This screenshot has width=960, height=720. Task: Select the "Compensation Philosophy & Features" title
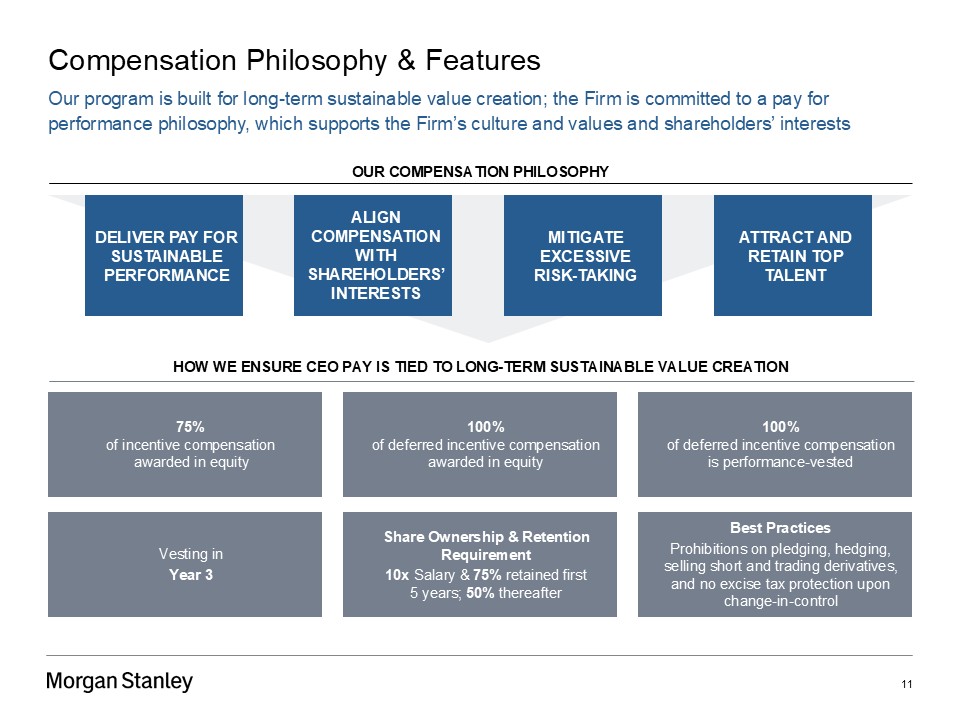point(294,61)
